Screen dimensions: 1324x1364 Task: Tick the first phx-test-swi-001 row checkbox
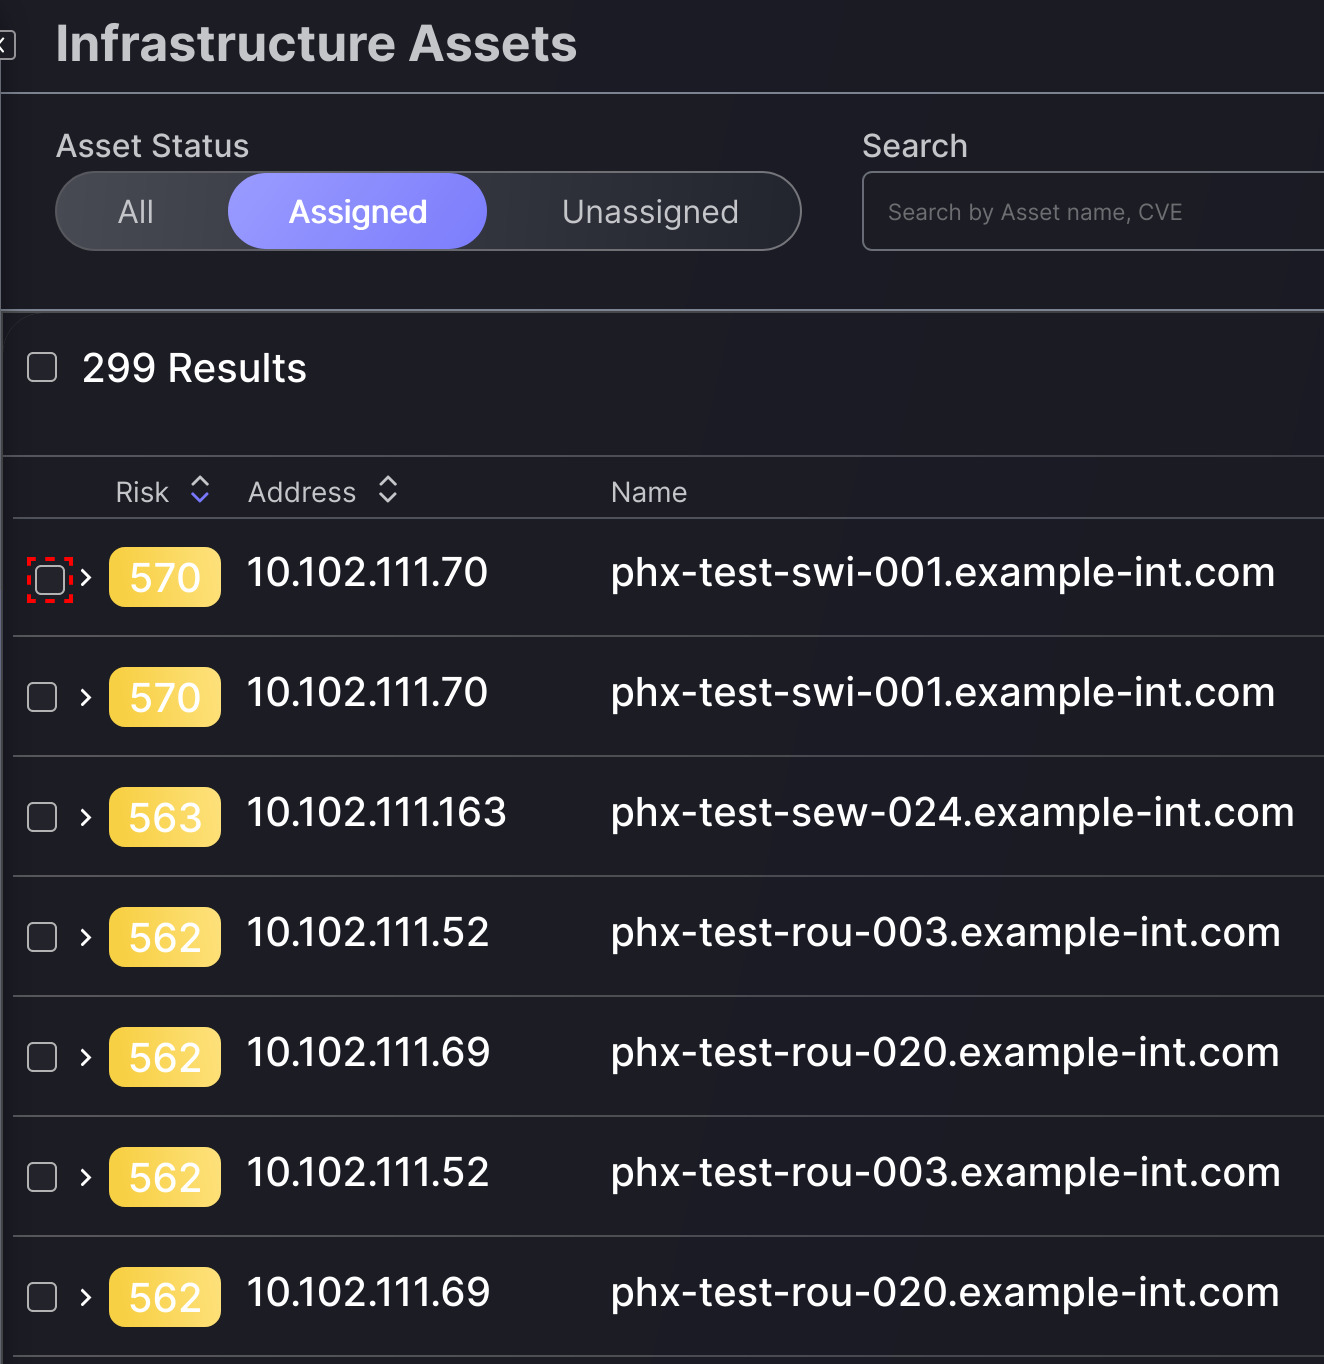click(49, 579)
